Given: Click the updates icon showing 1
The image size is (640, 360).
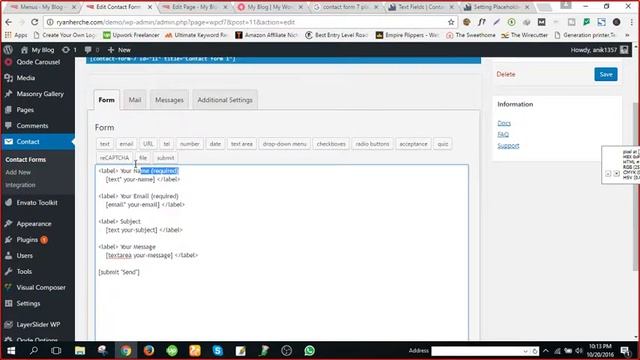Looking at the screenshot, I should (x=69, y=50).
